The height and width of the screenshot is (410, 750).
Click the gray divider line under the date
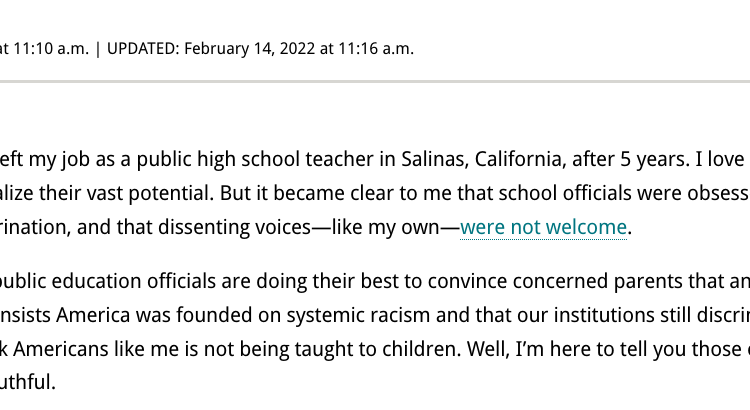[x=375, y=81]
